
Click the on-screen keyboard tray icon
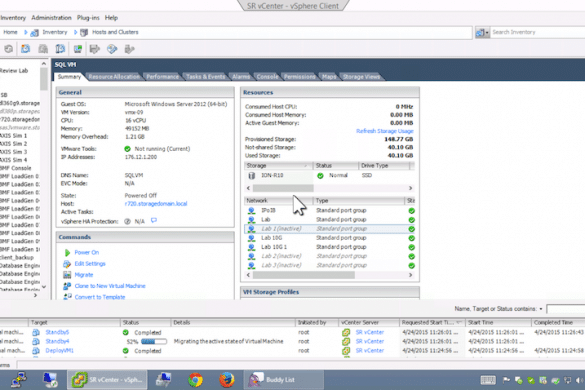coord(488,380)
